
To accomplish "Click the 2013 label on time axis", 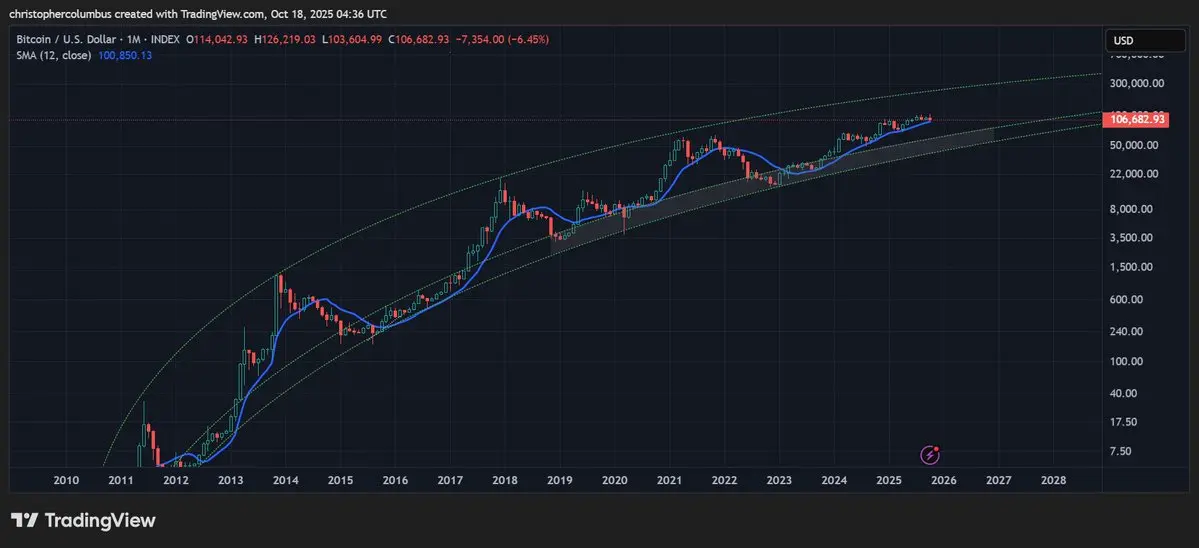I will [231, 480].
